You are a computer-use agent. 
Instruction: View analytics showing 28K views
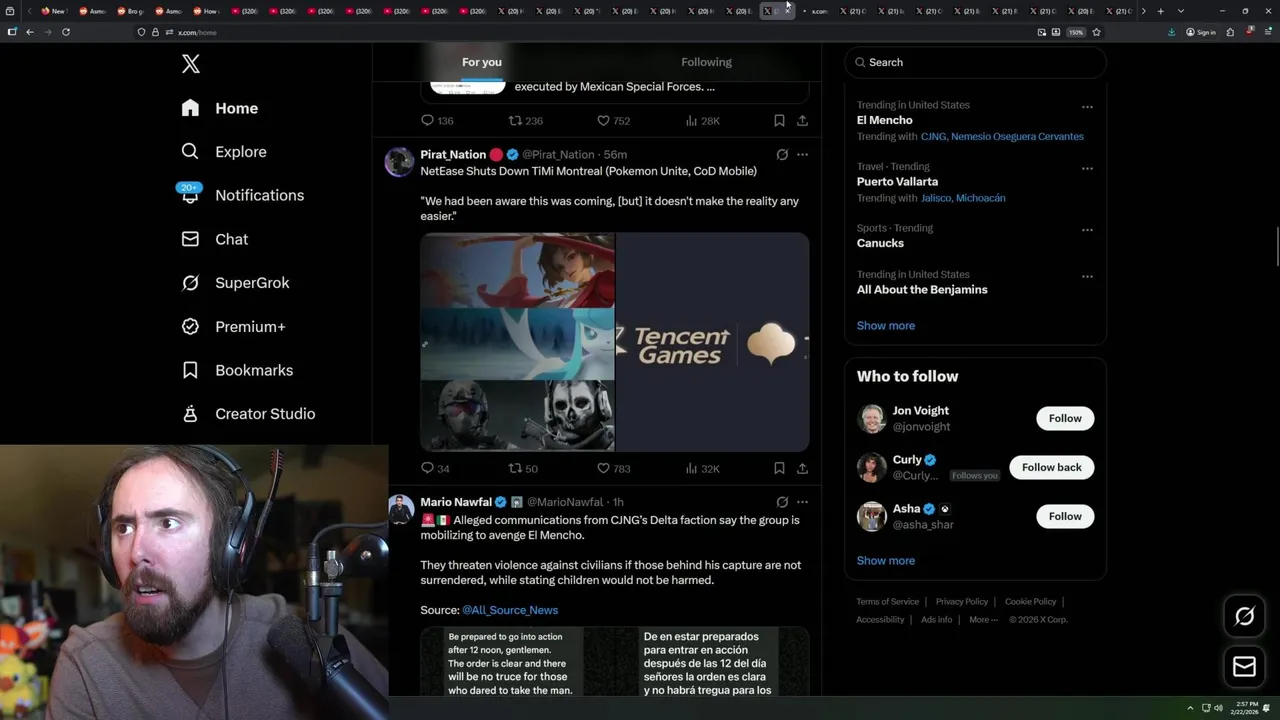coord(702,121)
